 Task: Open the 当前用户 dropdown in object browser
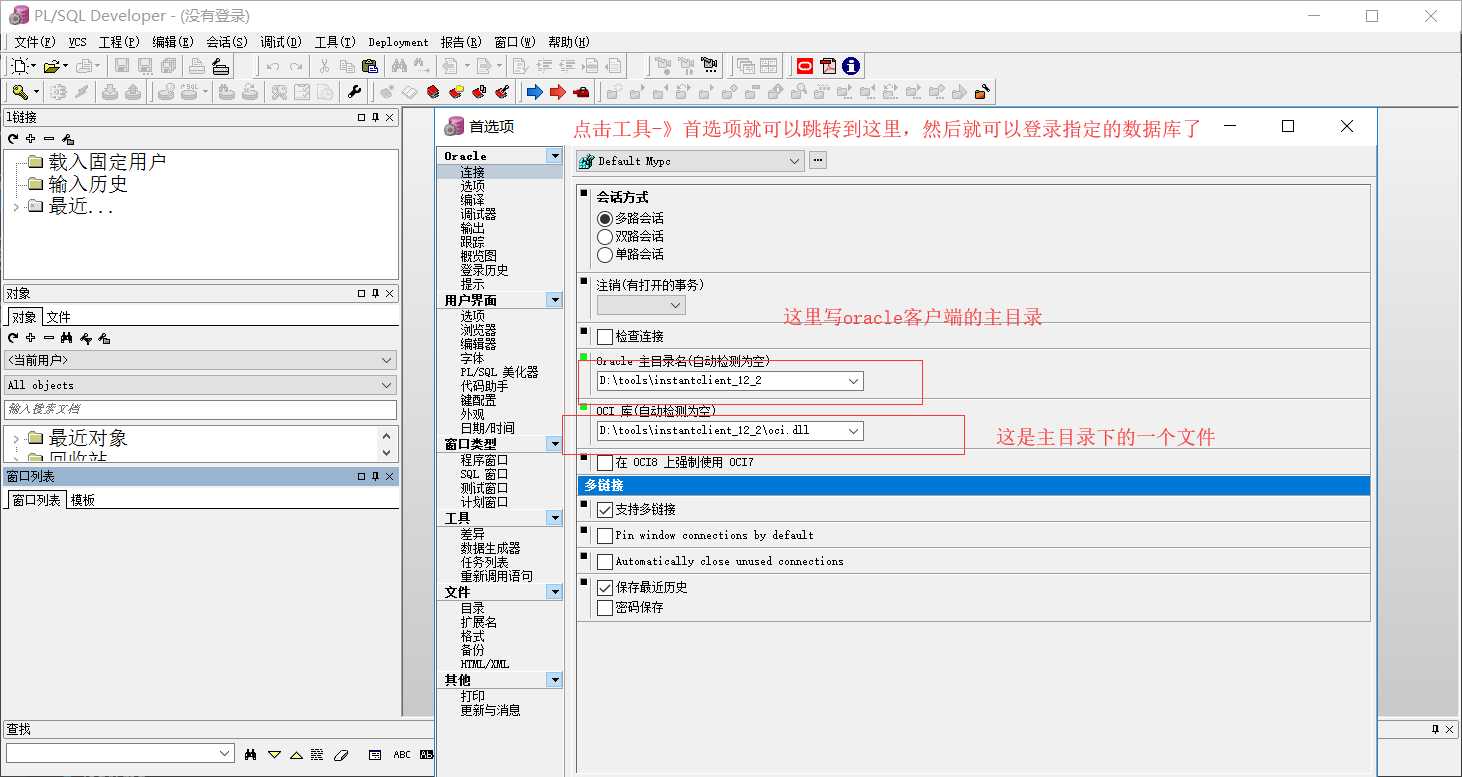click(x=387, y=360)
